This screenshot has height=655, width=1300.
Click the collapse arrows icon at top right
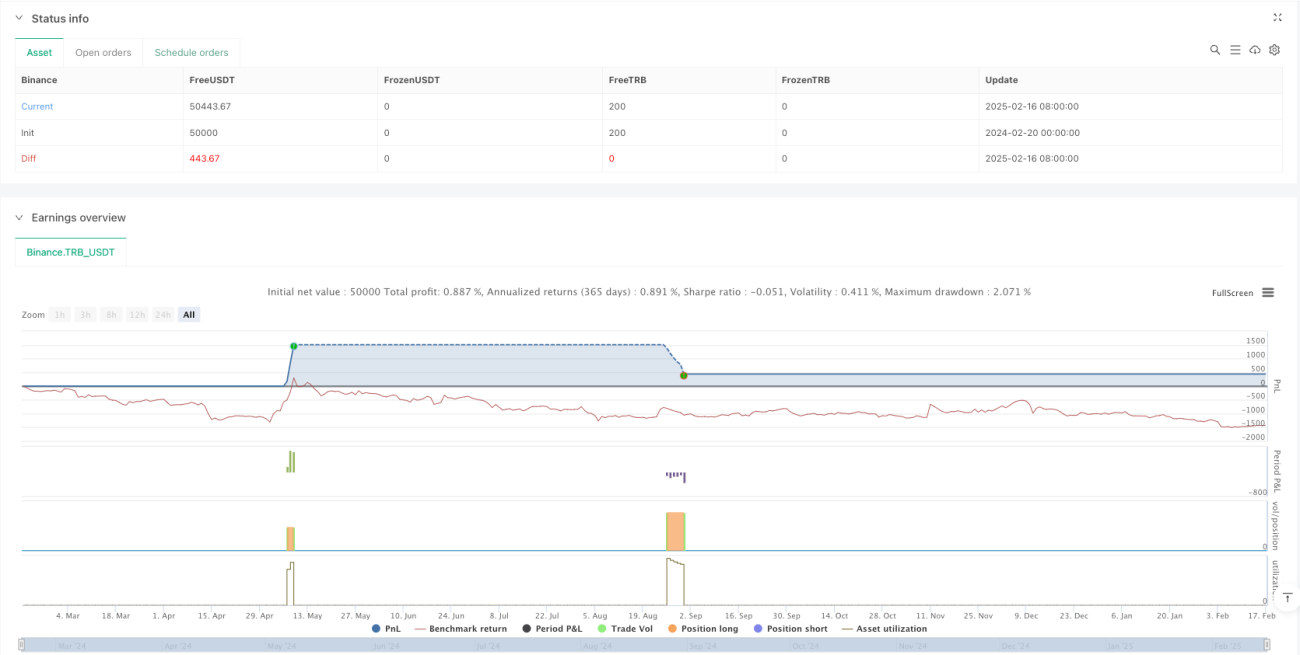(1277, 17)
